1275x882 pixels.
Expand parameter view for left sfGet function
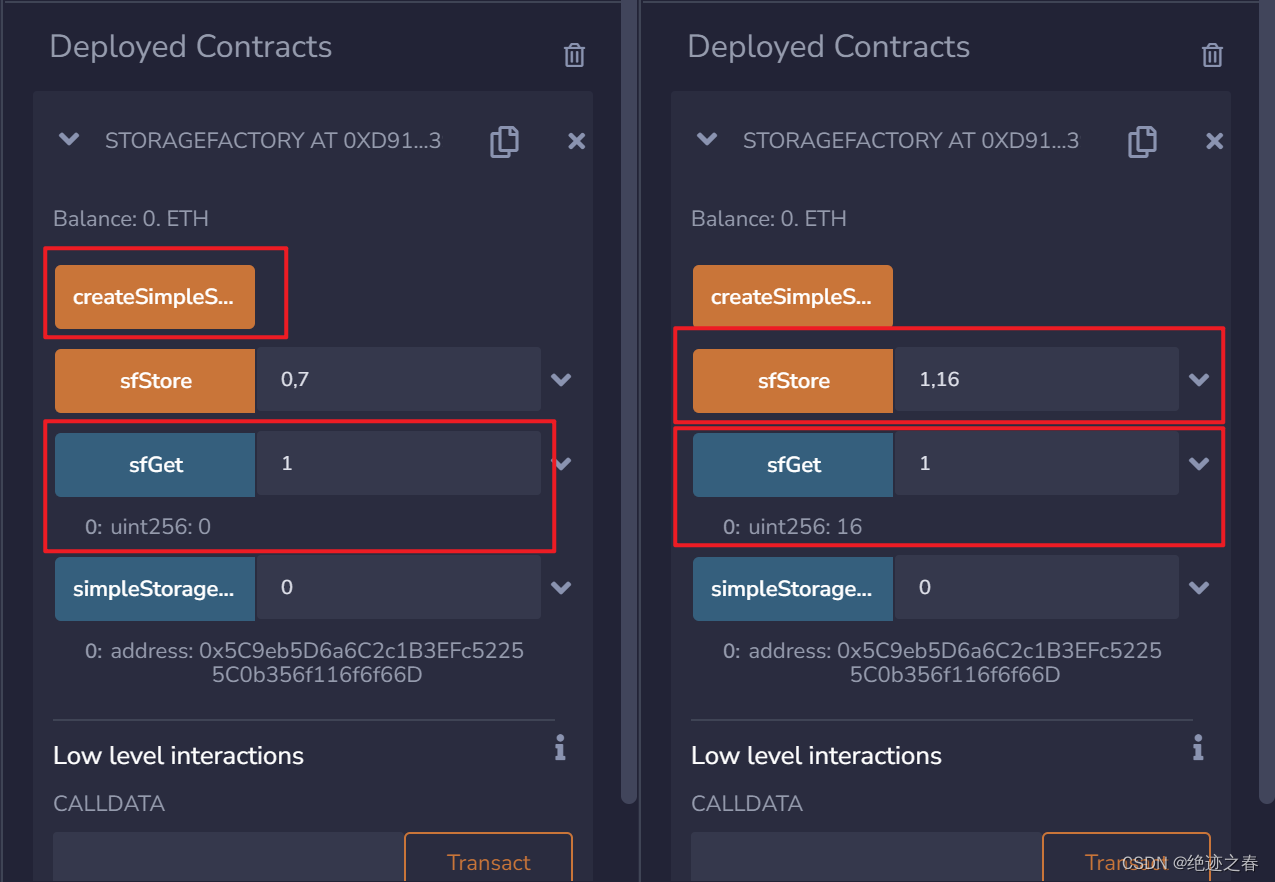561,463
